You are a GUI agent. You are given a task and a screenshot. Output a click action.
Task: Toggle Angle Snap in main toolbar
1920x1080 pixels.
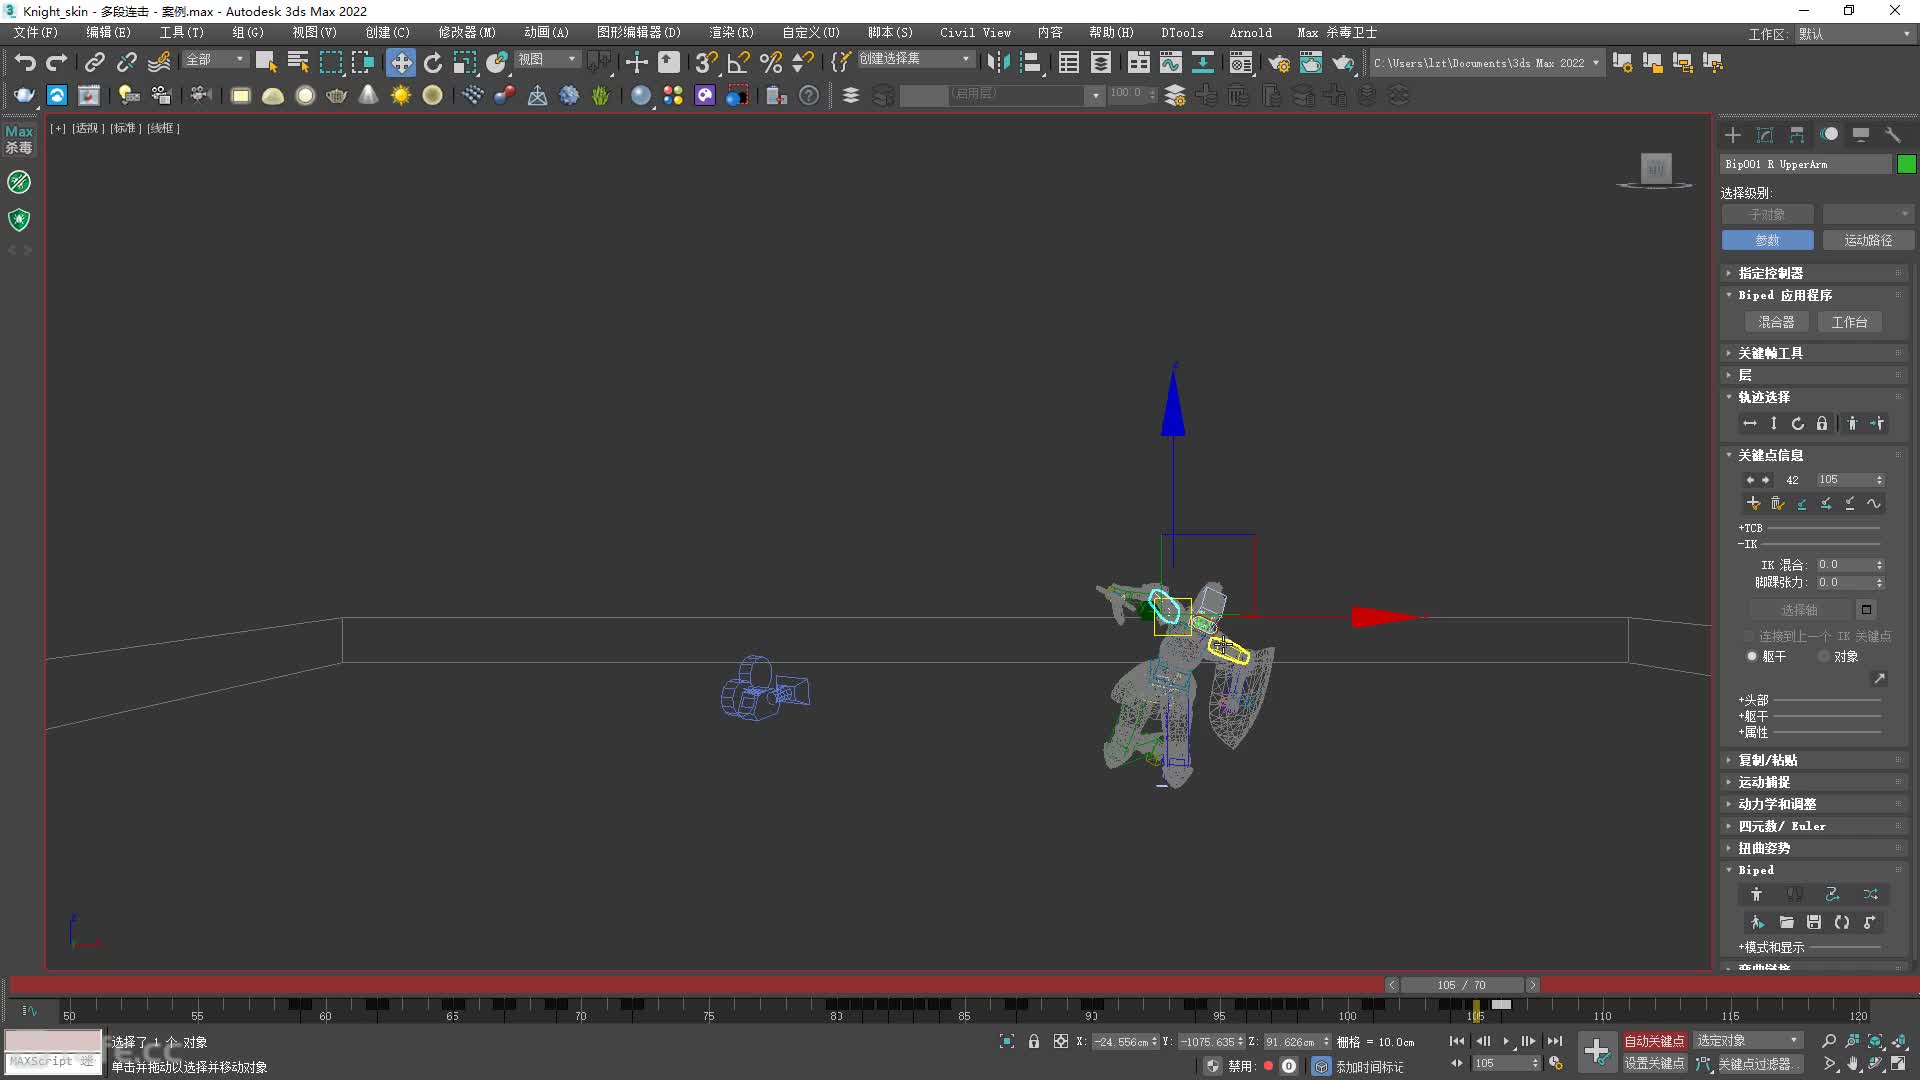(739, 62)
